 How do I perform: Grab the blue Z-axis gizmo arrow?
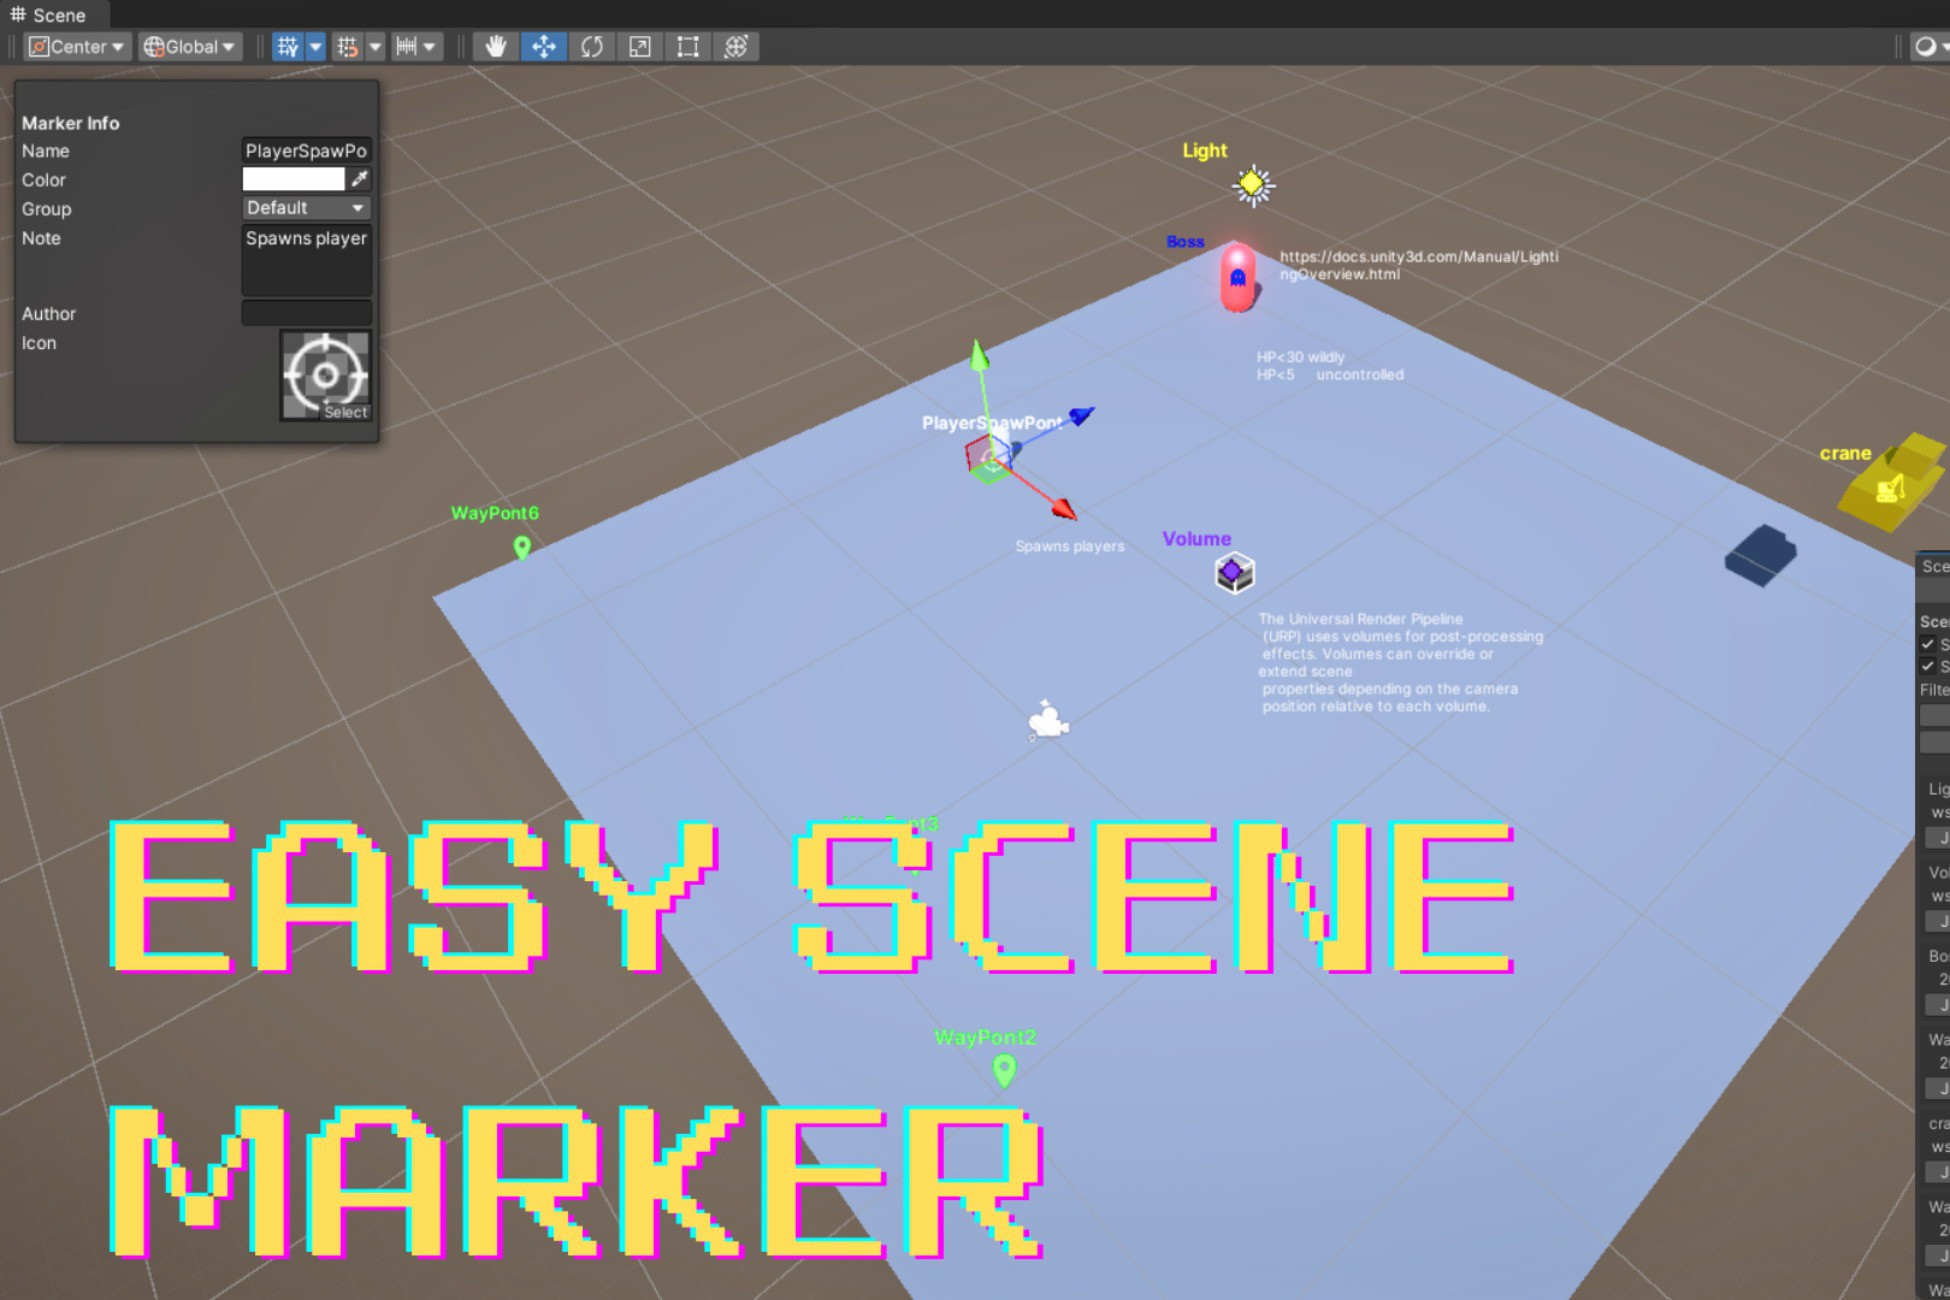(1081, 414)
